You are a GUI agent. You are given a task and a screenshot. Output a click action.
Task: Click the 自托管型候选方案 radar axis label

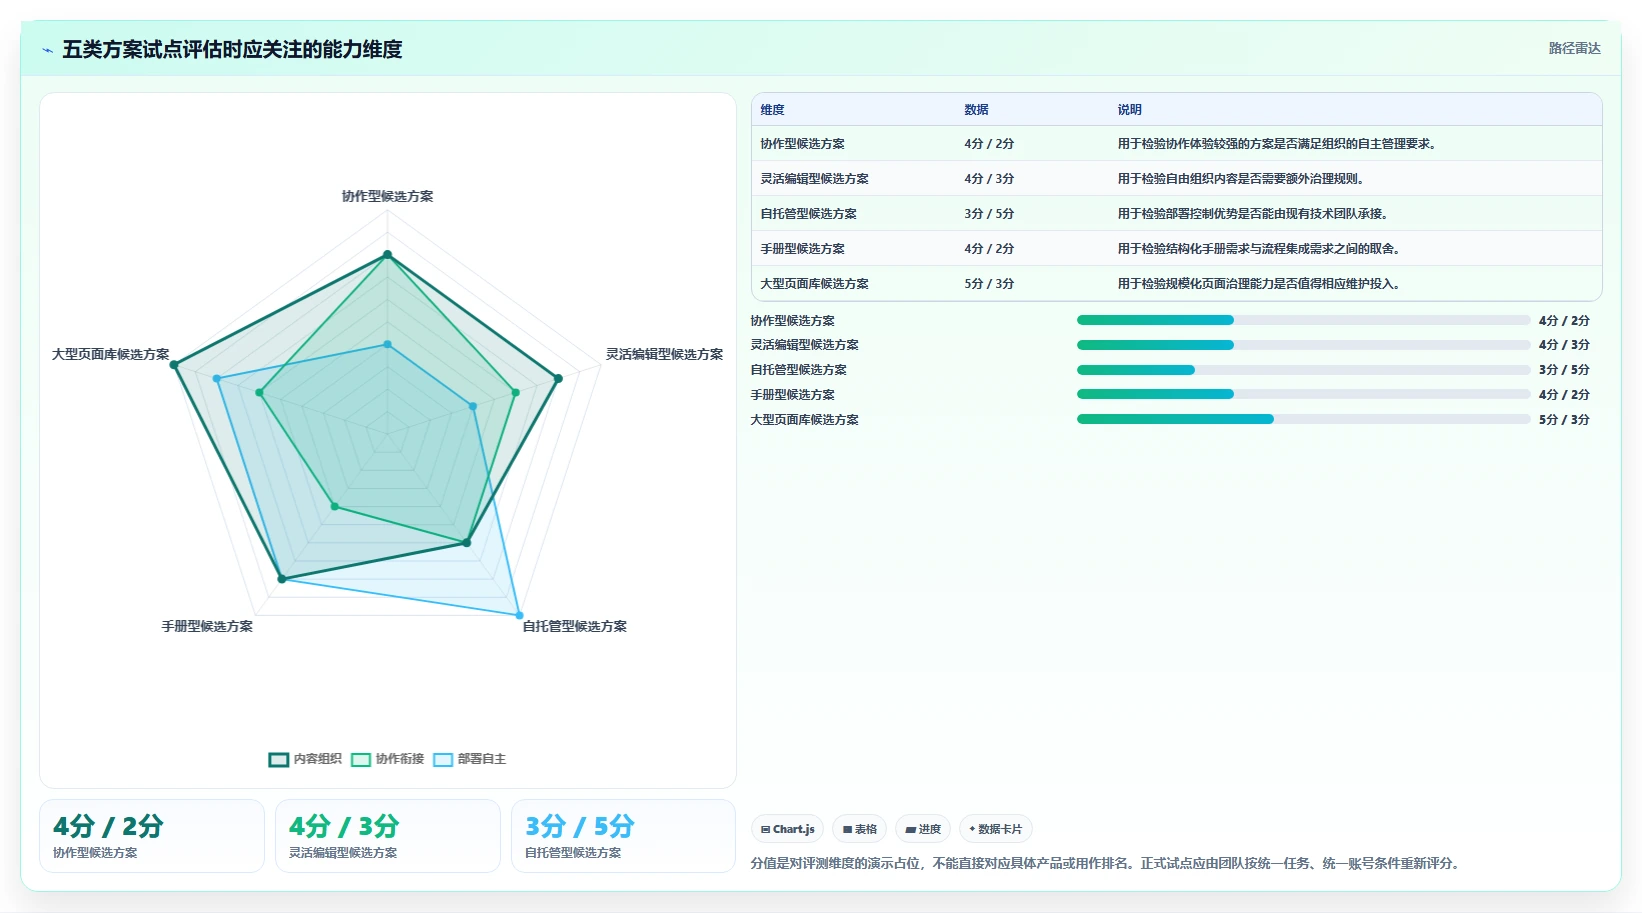pyautogui.click(x=574, y=626)
